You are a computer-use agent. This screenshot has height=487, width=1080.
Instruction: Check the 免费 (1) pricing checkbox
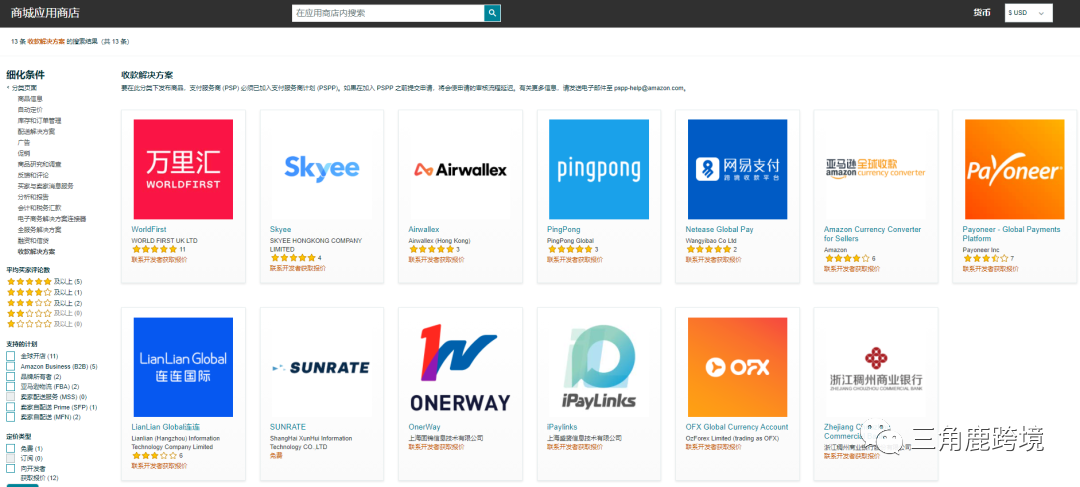[10, 448]
